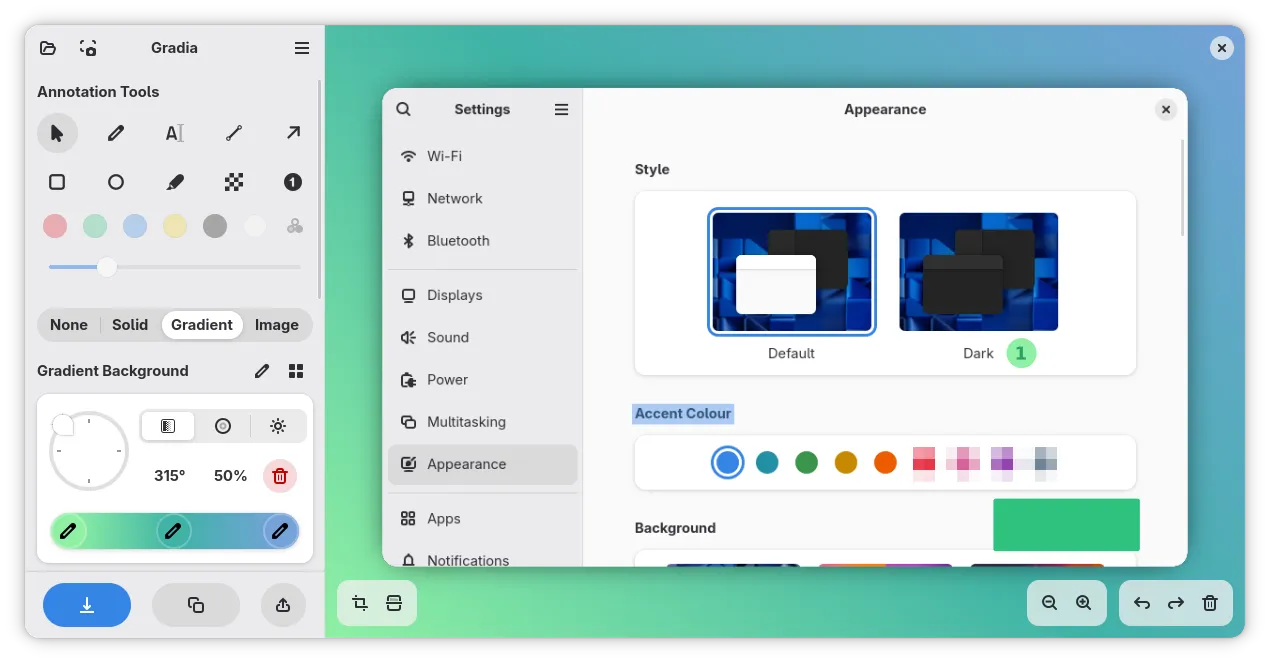Open the Settings window hamburger menu
Screen dimensions: 1270x663
point(561,109)
